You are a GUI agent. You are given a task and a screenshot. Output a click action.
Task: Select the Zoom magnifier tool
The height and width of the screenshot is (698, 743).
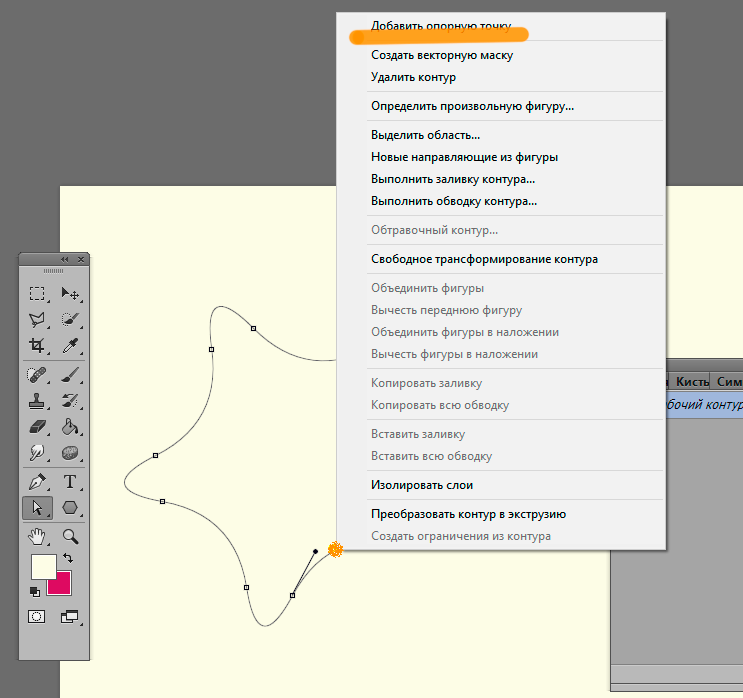click(70, 537)
